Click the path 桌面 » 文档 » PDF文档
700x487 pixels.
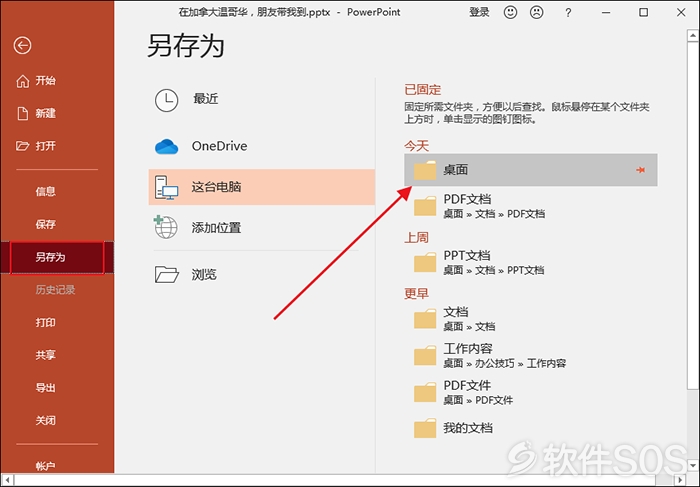[x=494, y=214]
